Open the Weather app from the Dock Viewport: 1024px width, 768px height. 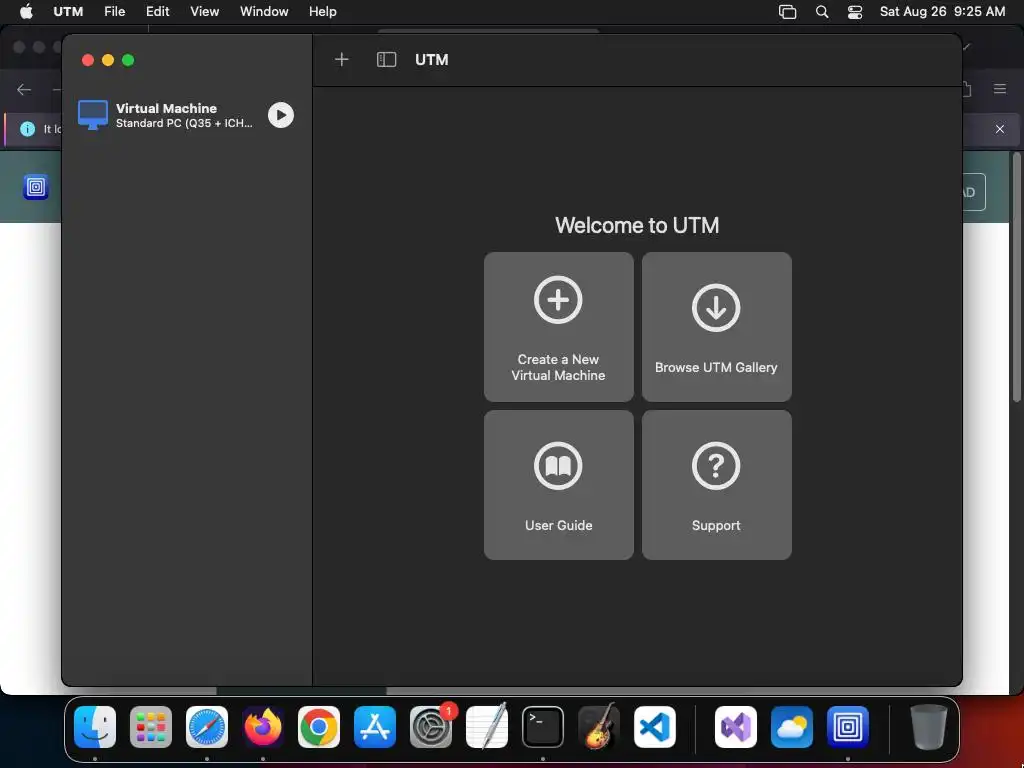click(792, 726)
